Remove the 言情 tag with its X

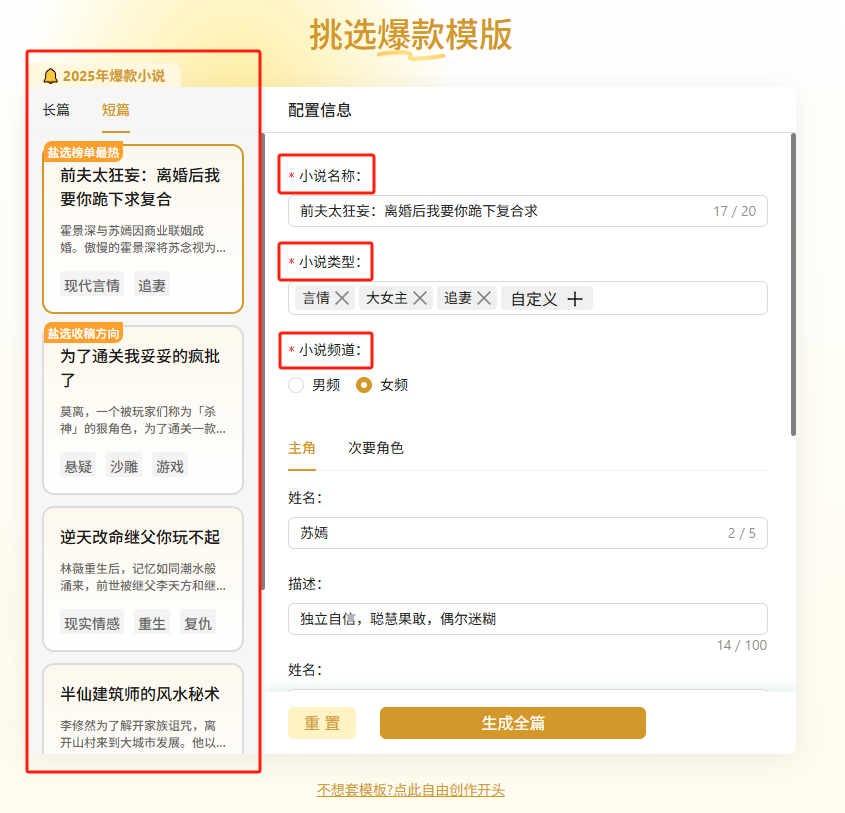click(x=342, y=298)
